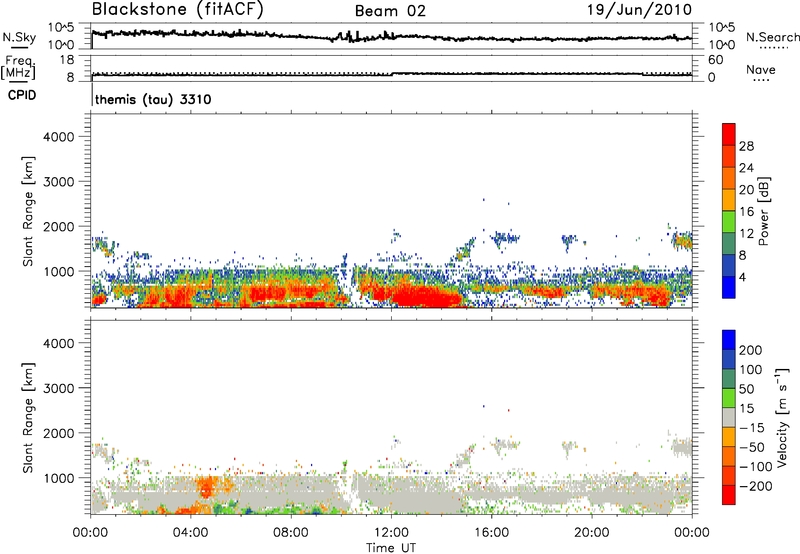Click 'Slant Range [km]' label of the power panel
This screenshot has width=800, height=554.
pos(28,211)
